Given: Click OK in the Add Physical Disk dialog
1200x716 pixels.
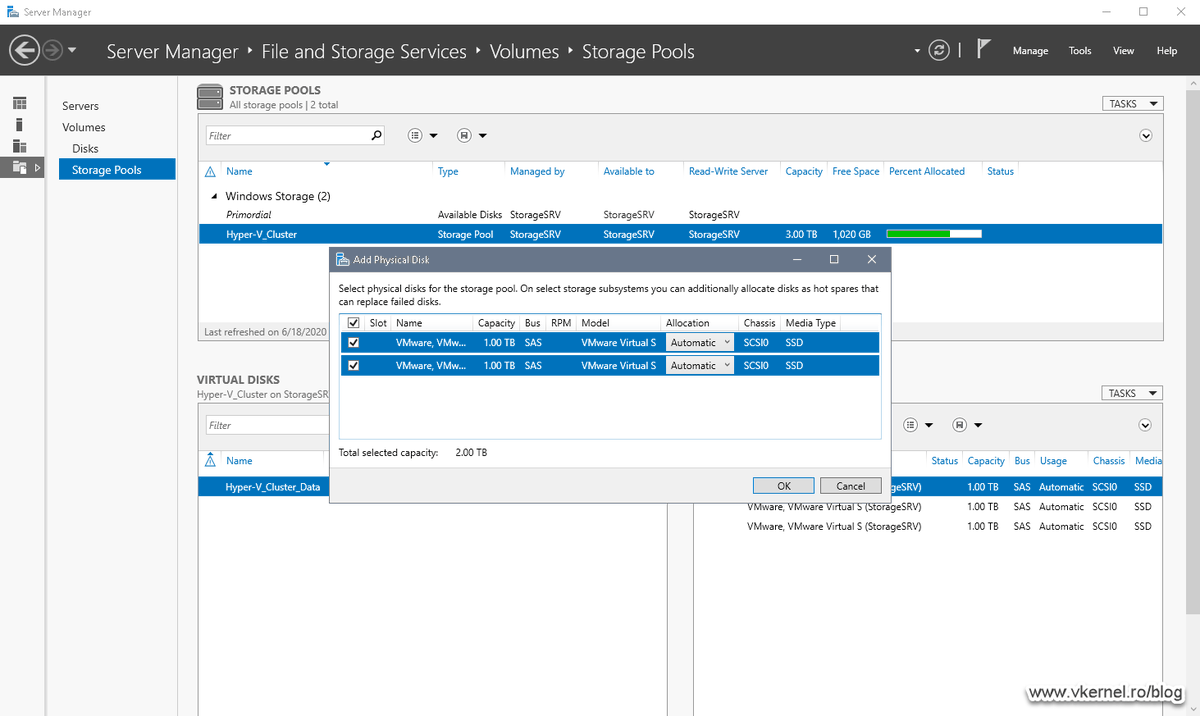Looking at the screenshot, I should [784, 486].
